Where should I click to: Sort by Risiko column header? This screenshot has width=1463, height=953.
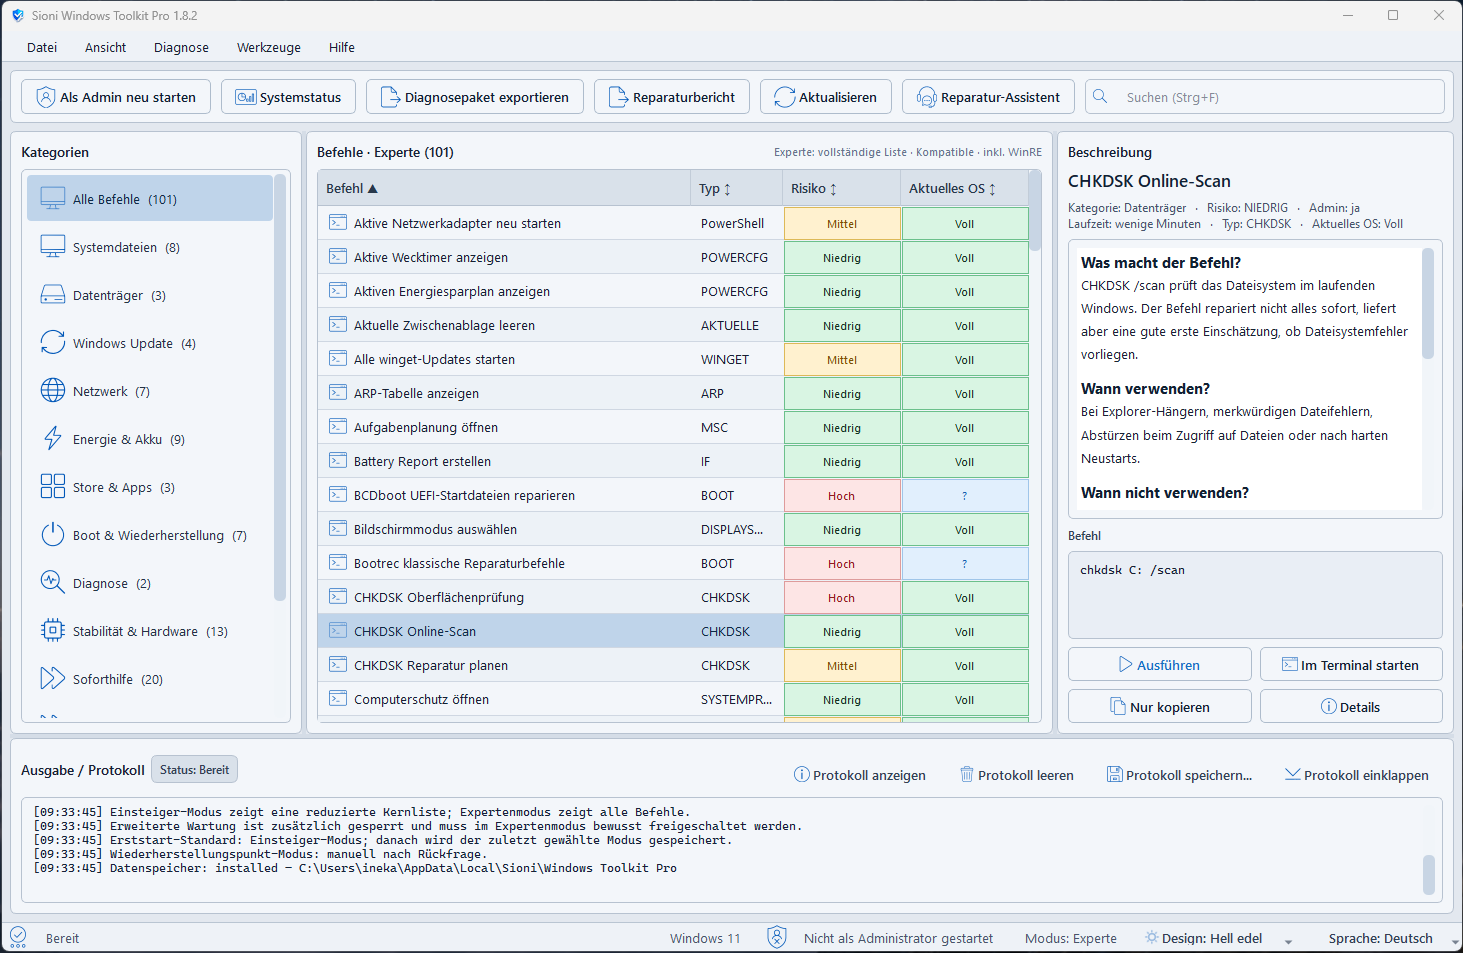click(x=841, y=188)
